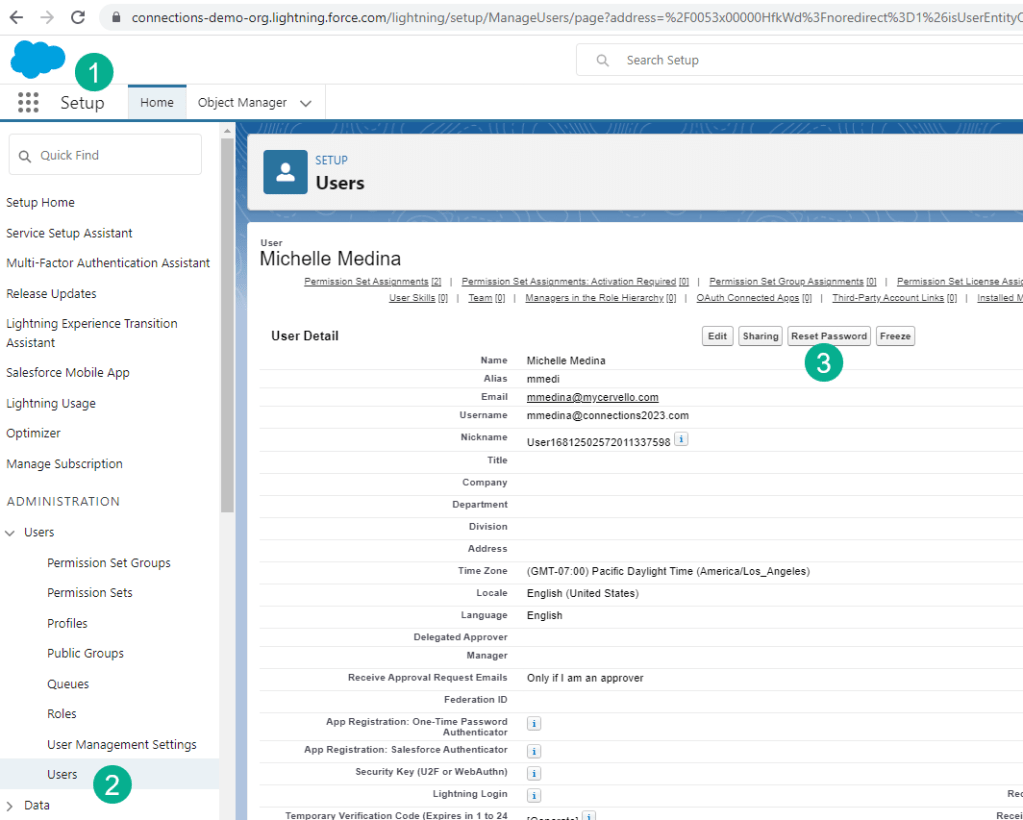This screenshot has height=820, width=1023.
Task: Select Profiles in the sidebar
Action: tap(67, 623)
